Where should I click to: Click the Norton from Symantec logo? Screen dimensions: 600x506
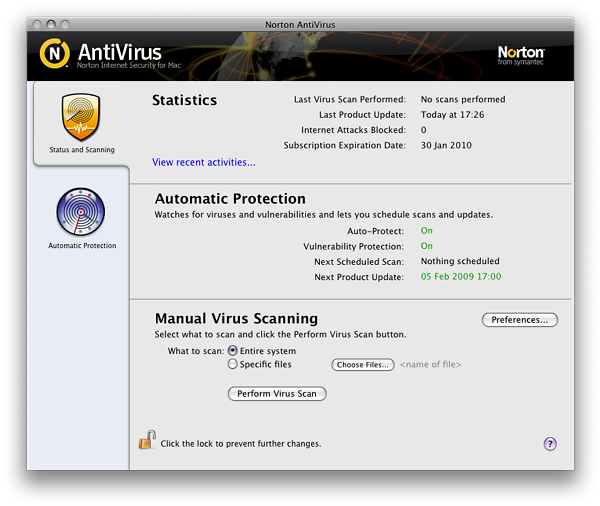tap(521, 54)
